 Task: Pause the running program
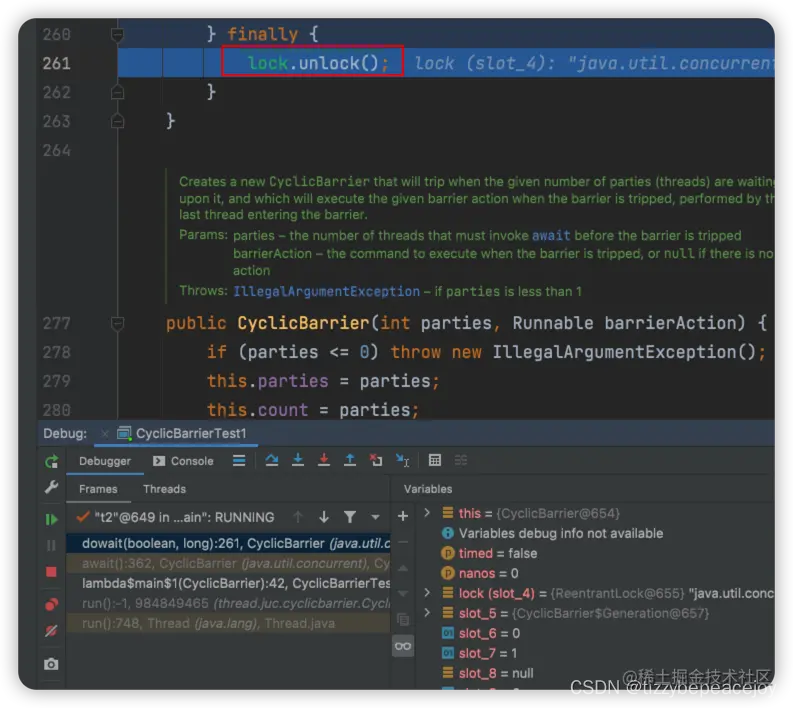(52, 545)
